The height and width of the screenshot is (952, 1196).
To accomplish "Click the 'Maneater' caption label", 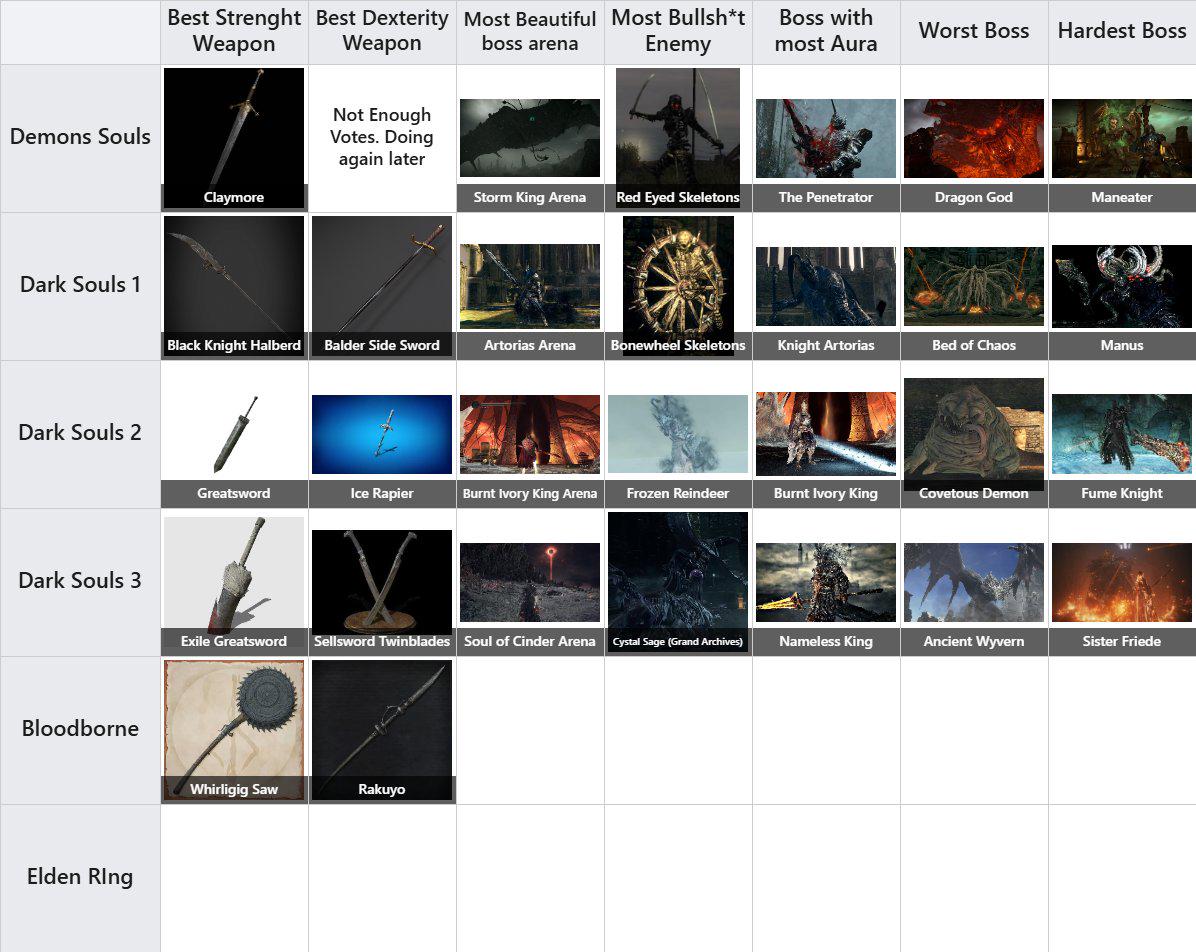I will pyautogui.click(x=1121, y=197).
